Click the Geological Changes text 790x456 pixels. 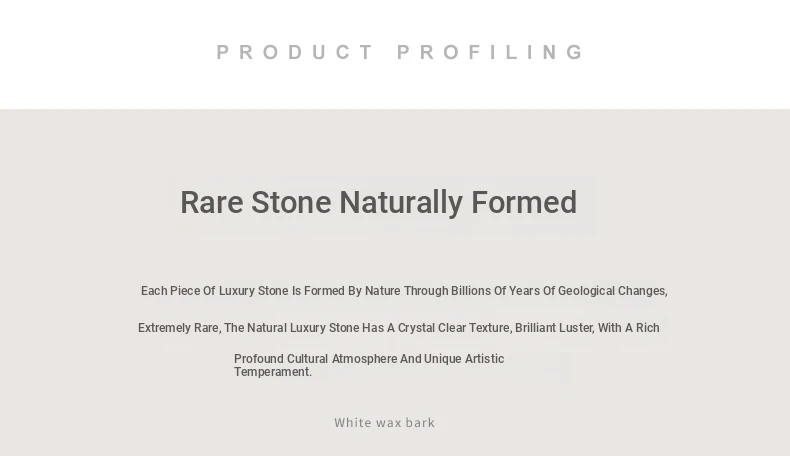click(612, 291)
